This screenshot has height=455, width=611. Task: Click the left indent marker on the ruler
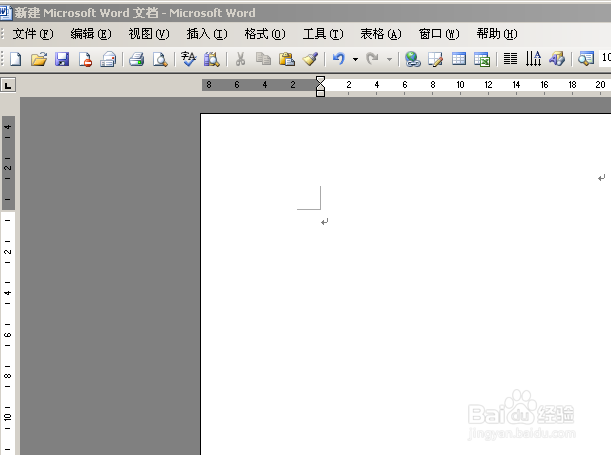click(320, 93)
